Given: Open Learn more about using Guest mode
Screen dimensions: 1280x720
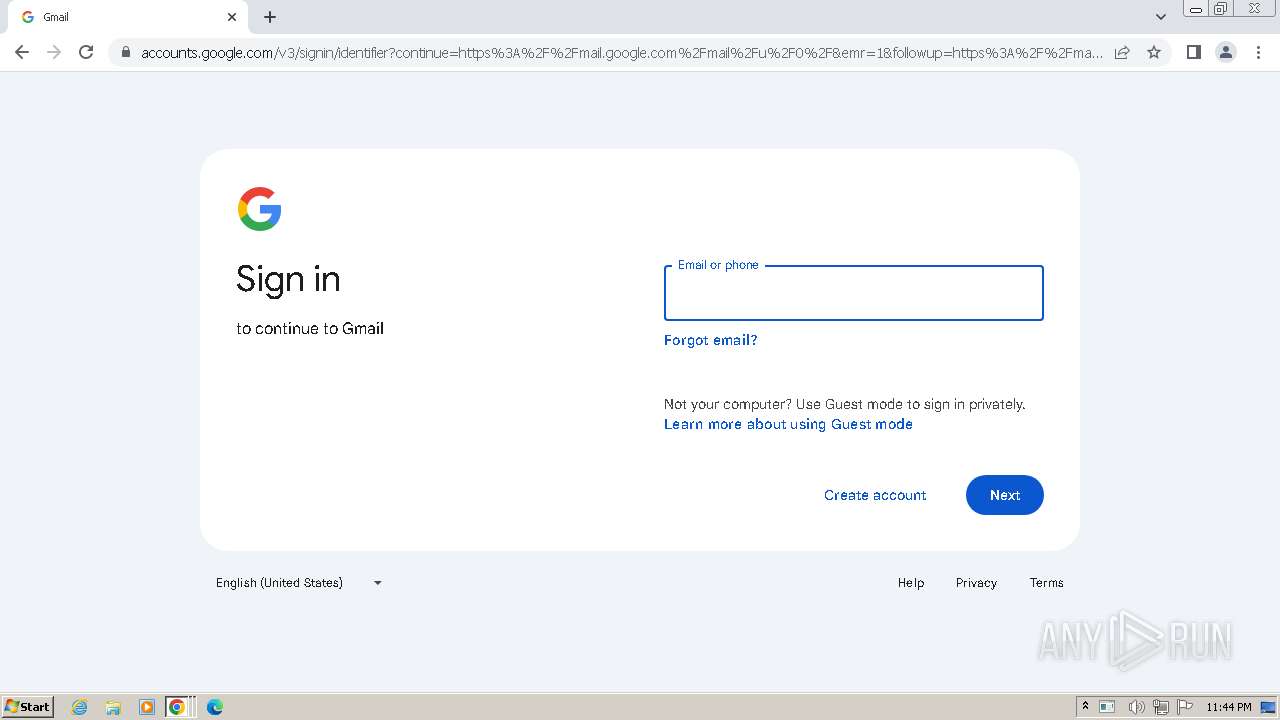Looking at the screenshot, I should click(788, 424).
